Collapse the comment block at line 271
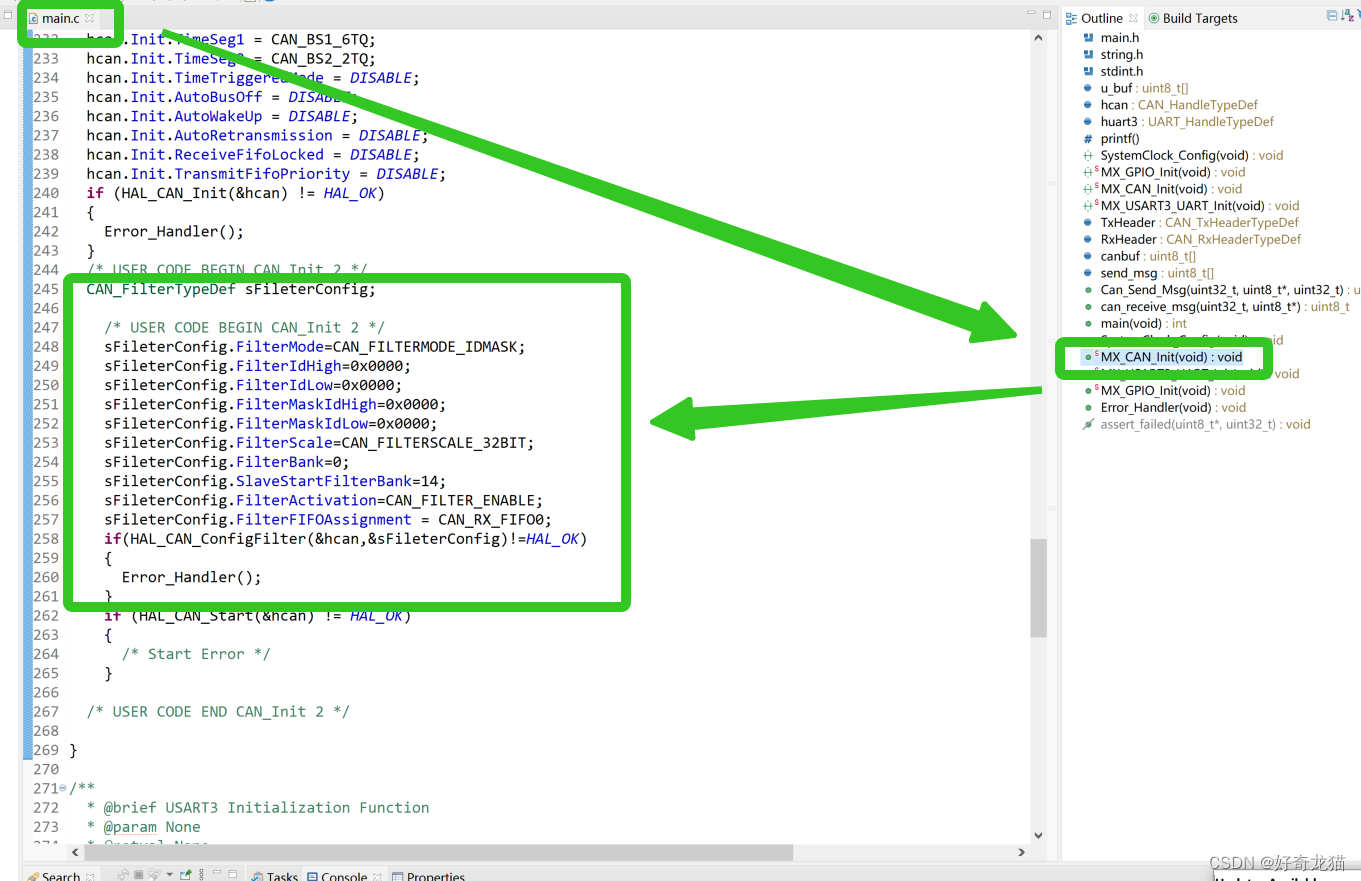This screenshot has width=1361, height=881. (63, 788)
